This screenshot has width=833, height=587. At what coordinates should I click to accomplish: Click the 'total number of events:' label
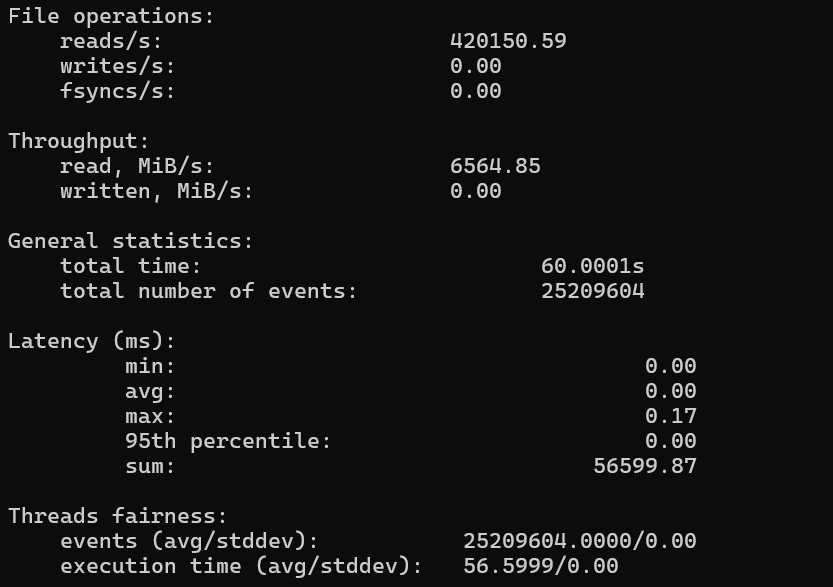[x=208, y=291]
